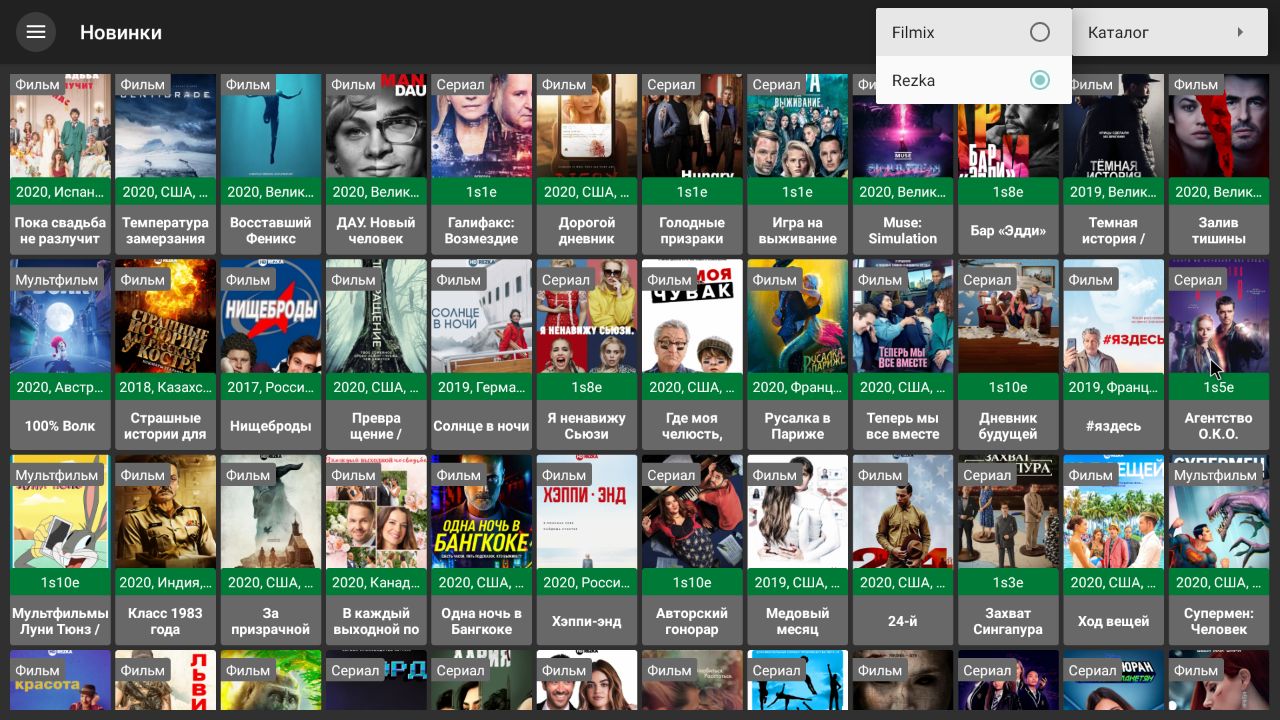Select the Filmix radio button
Viewport: 1280px width, 720px height.
click(1040, 32)
